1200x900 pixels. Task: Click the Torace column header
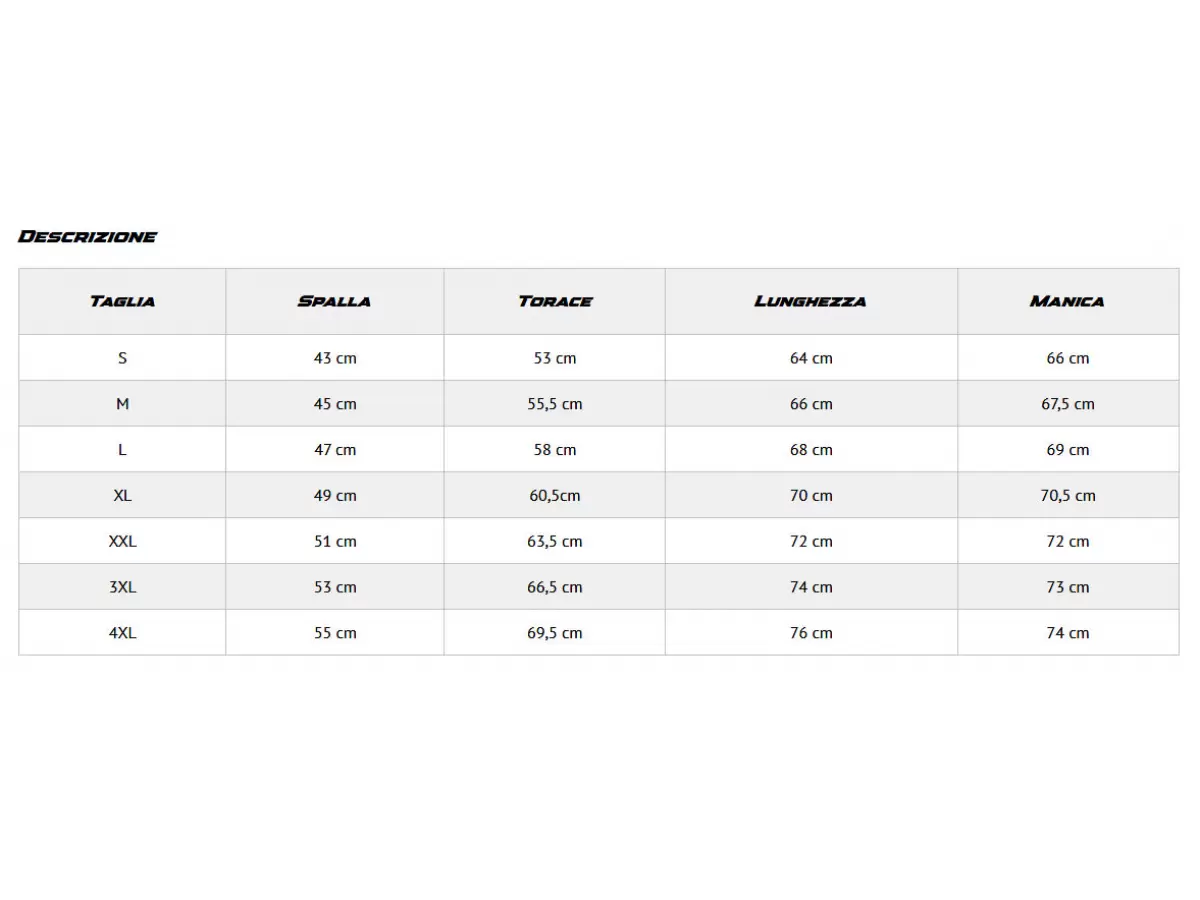(555, 301)
